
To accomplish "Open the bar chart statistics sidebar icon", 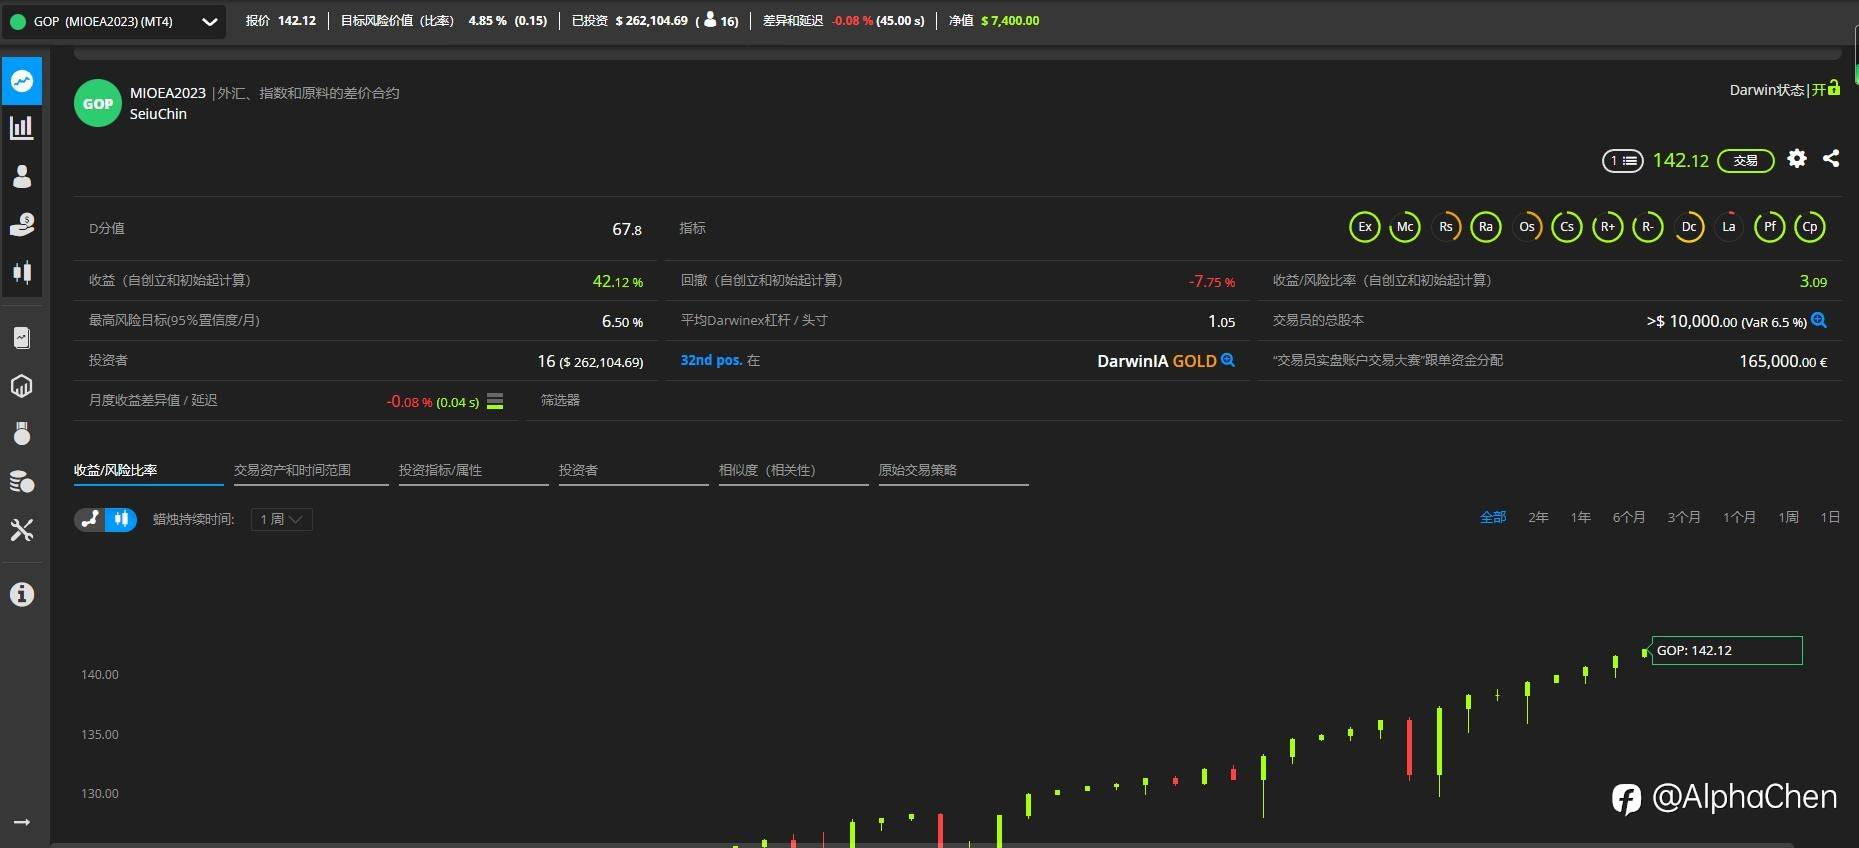I will pyautogui.click(x=22, y=128).
